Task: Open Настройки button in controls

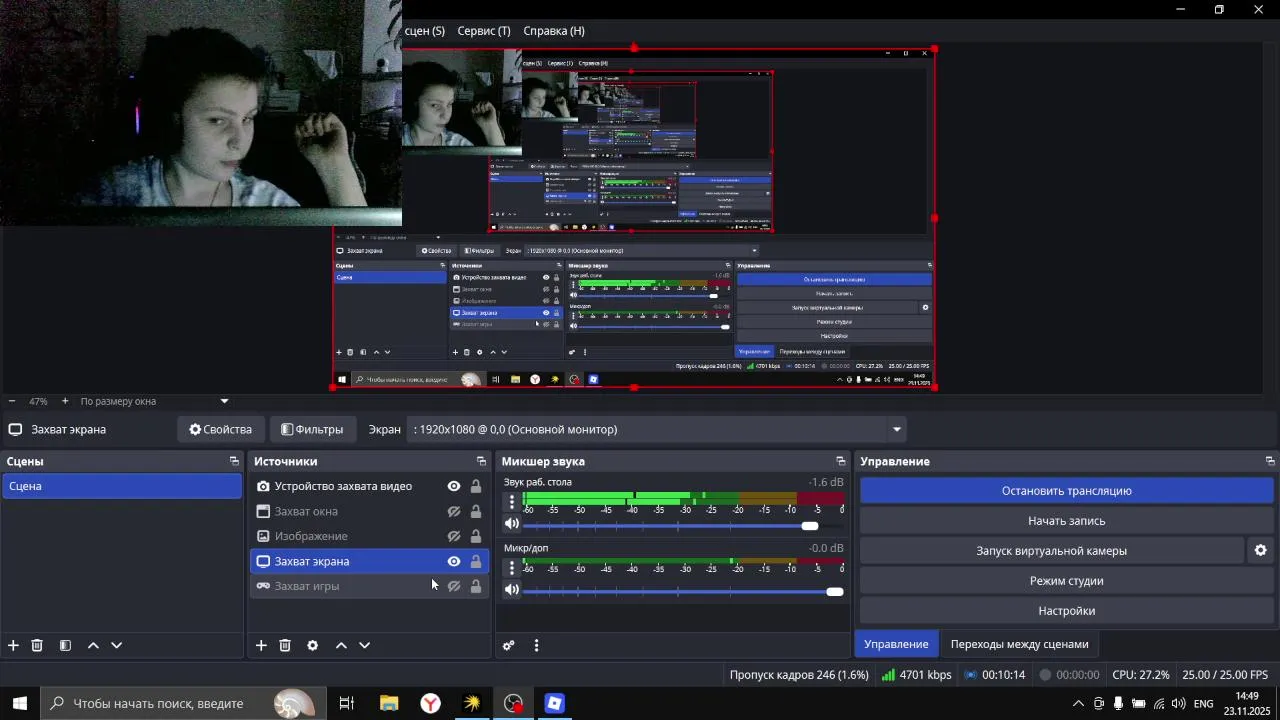Action: 1067,611
